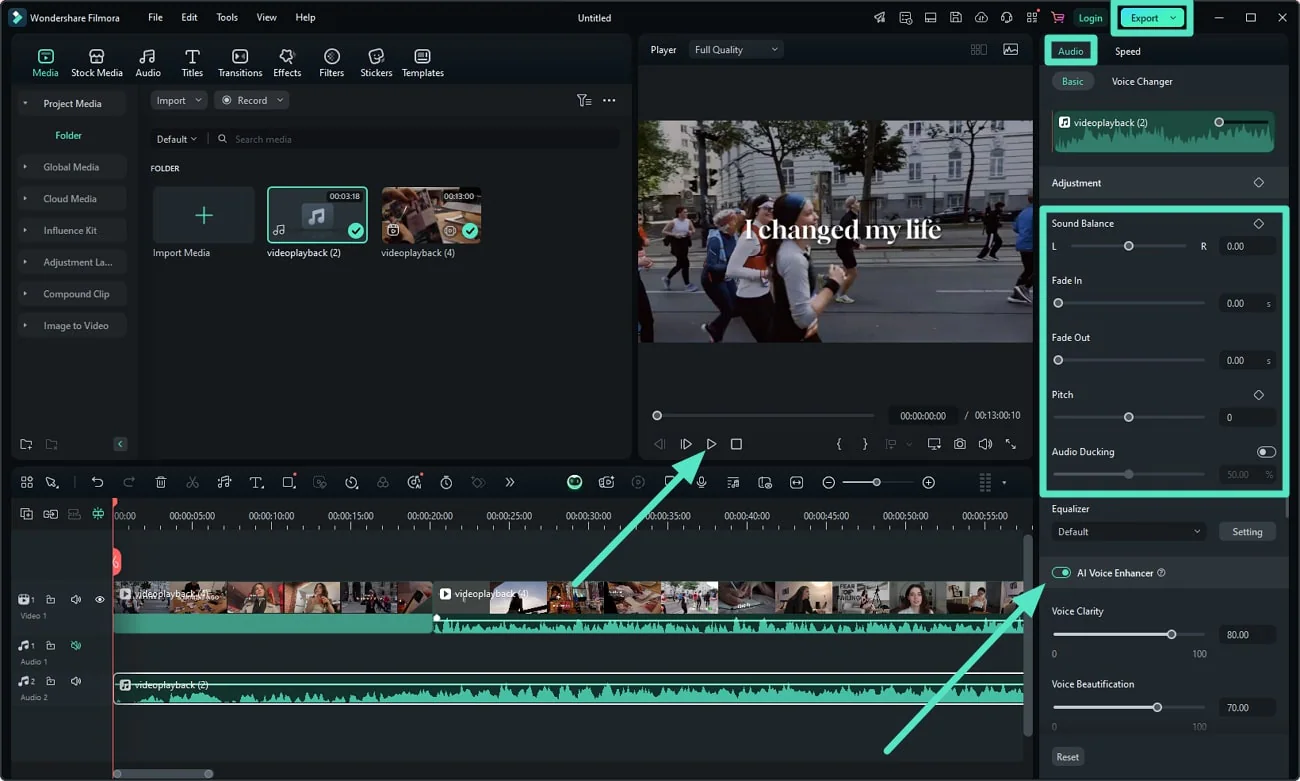This screenshot has height=781, width=1300.
Task: Play the video preview
Action: click(711, 444)
